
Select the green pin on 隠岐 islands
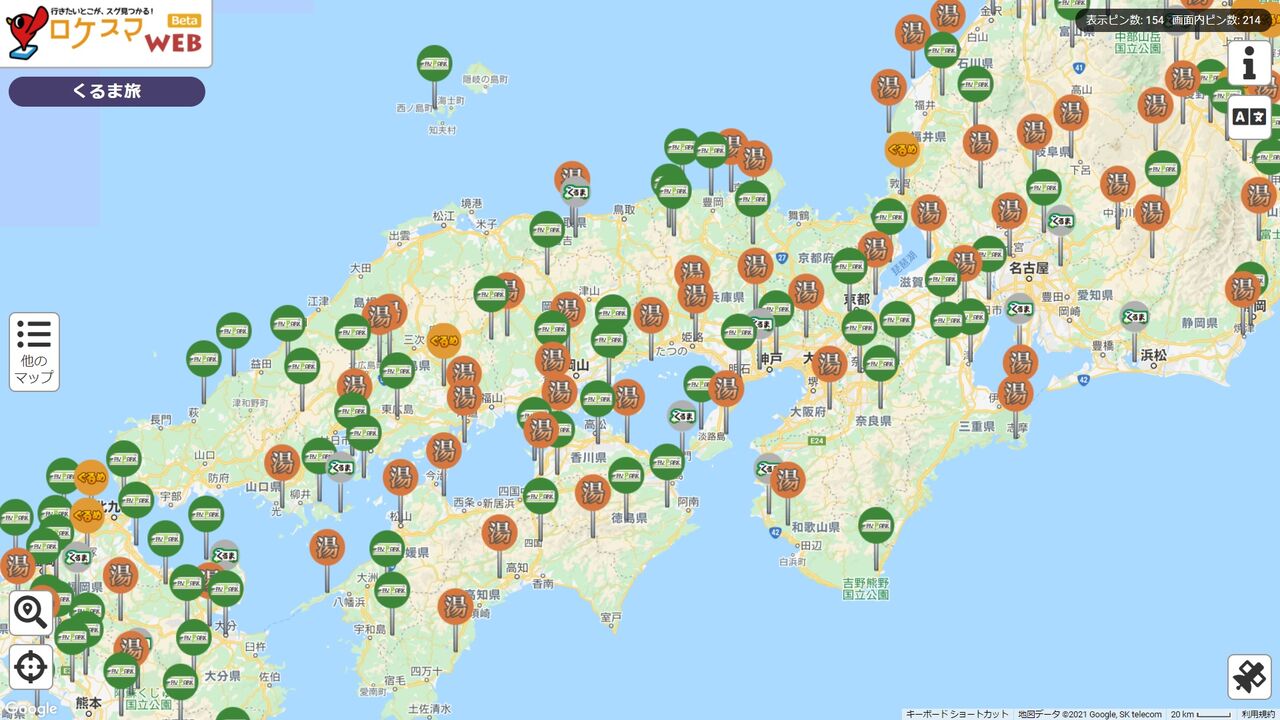[x=434, y=64]
